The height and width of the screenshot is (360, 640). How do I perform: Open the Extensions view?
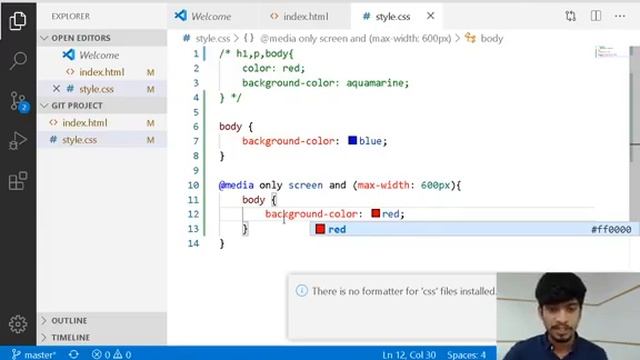pyautogui.click(x=18, y=181)
